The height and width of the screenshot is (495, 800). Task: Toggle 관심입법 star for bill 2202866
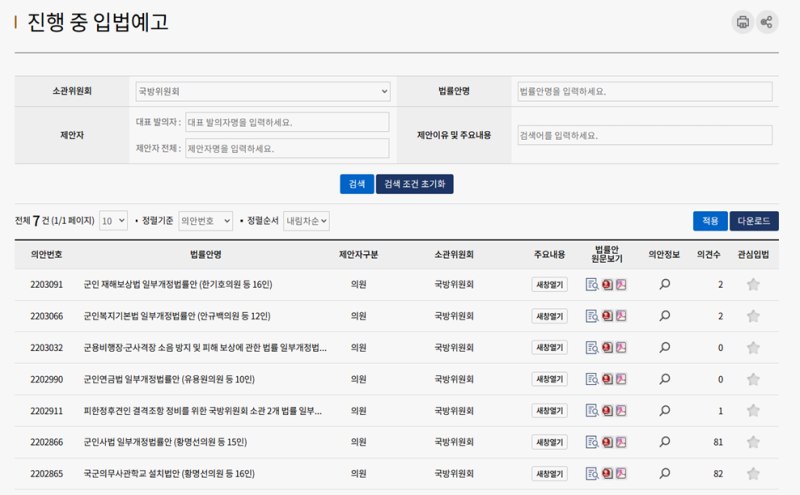click(x=753, y=442)
